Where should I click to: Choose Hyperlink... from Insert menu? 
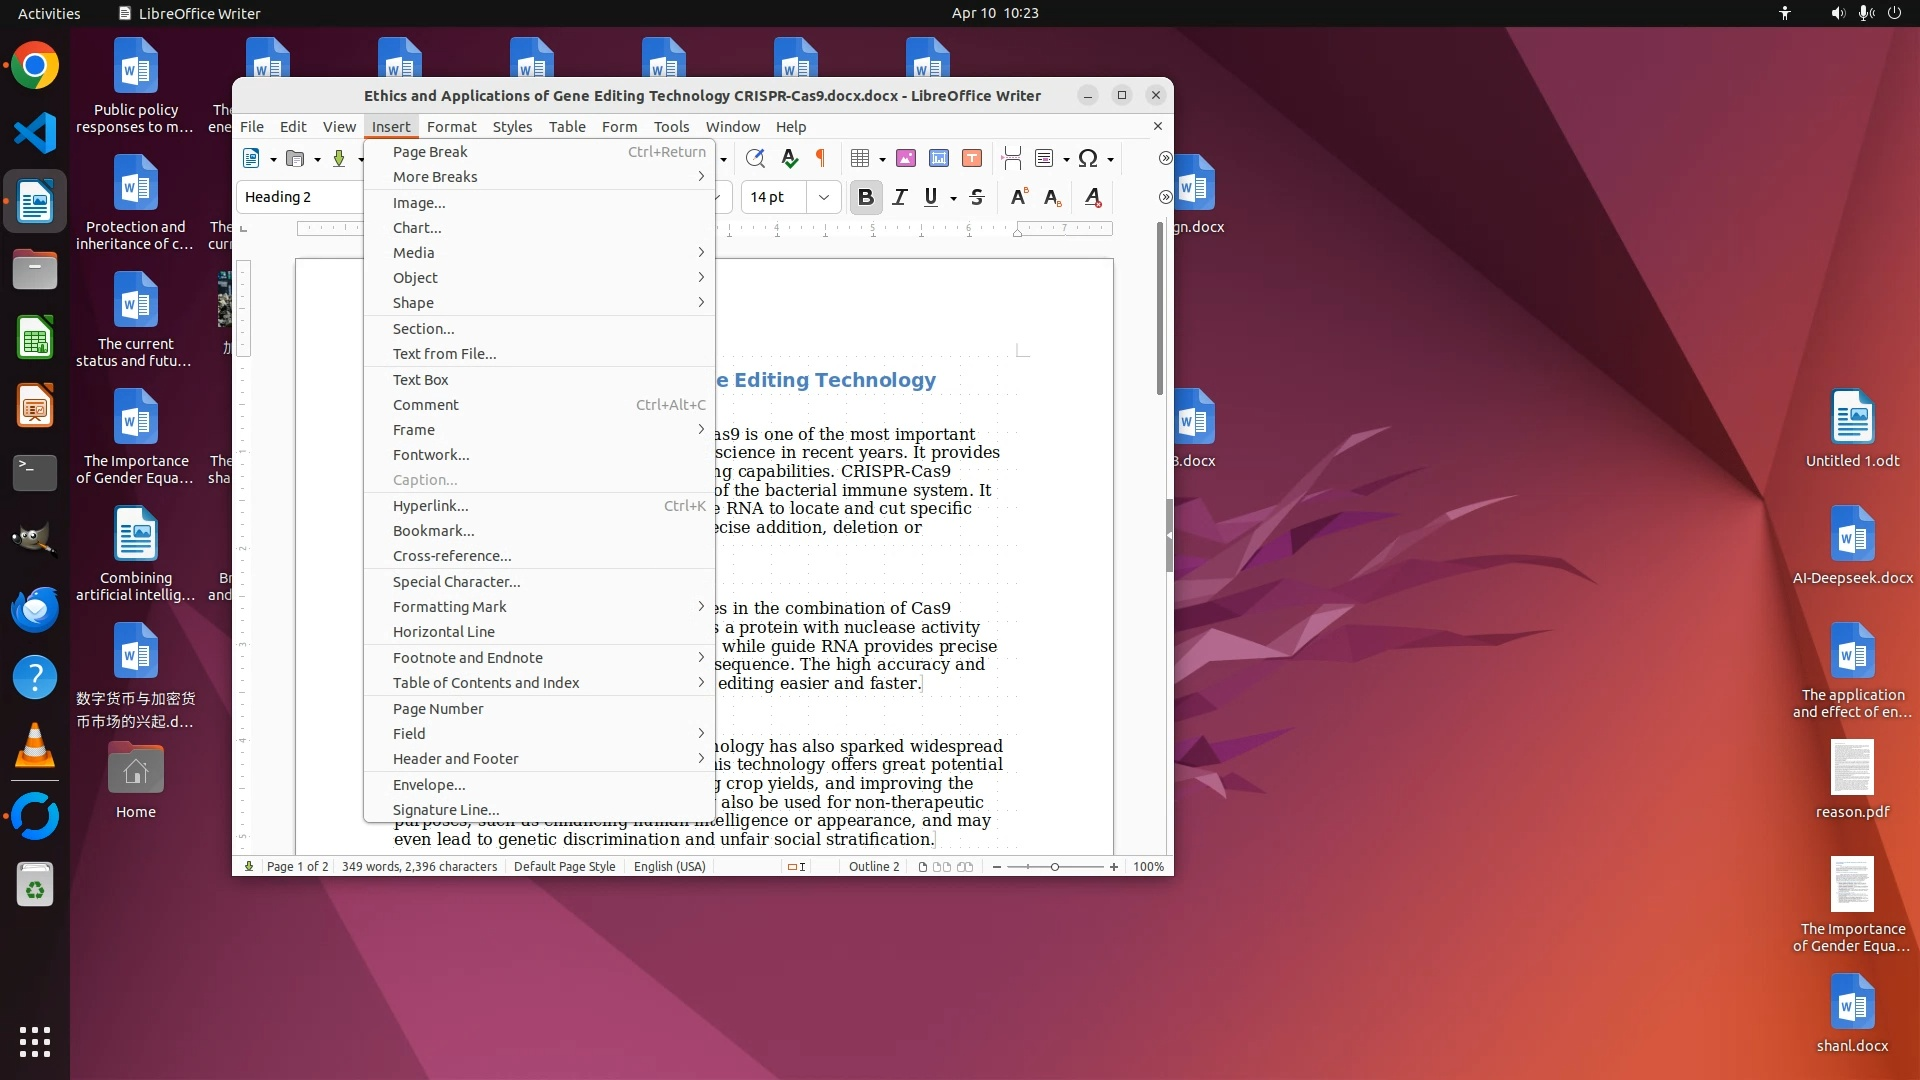430,506
